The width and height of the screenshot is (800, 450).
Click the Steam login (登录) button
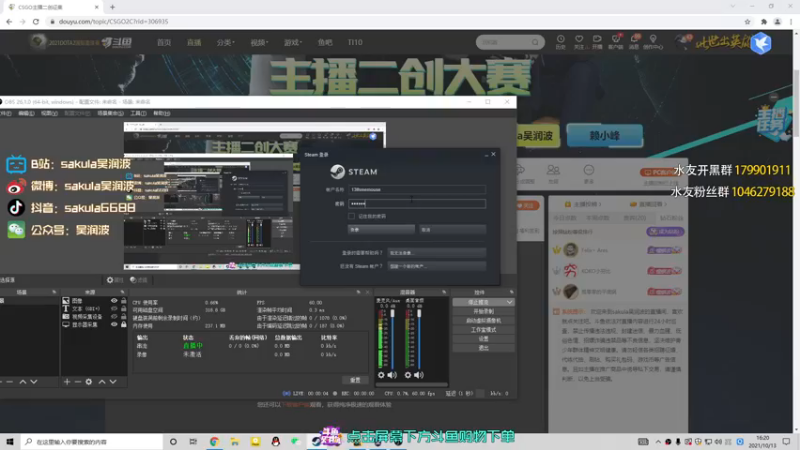point(381,230)
